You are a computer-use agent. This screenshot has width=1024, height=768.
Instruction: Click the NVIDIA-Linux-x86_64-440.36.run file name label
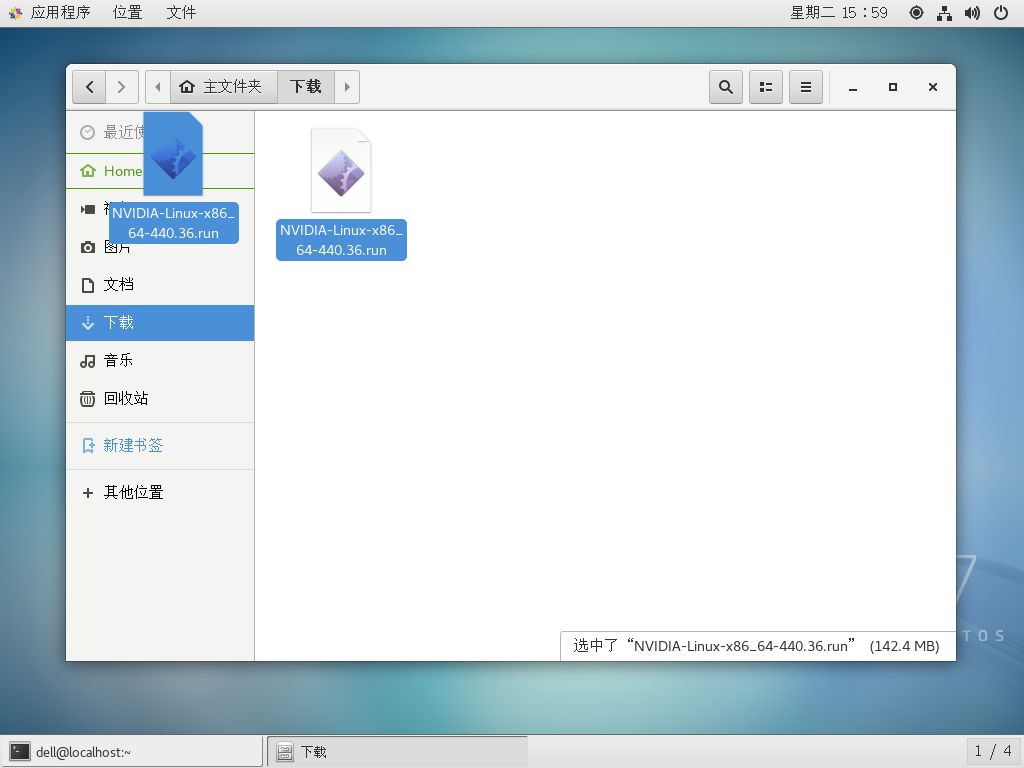tap(341, 240)
